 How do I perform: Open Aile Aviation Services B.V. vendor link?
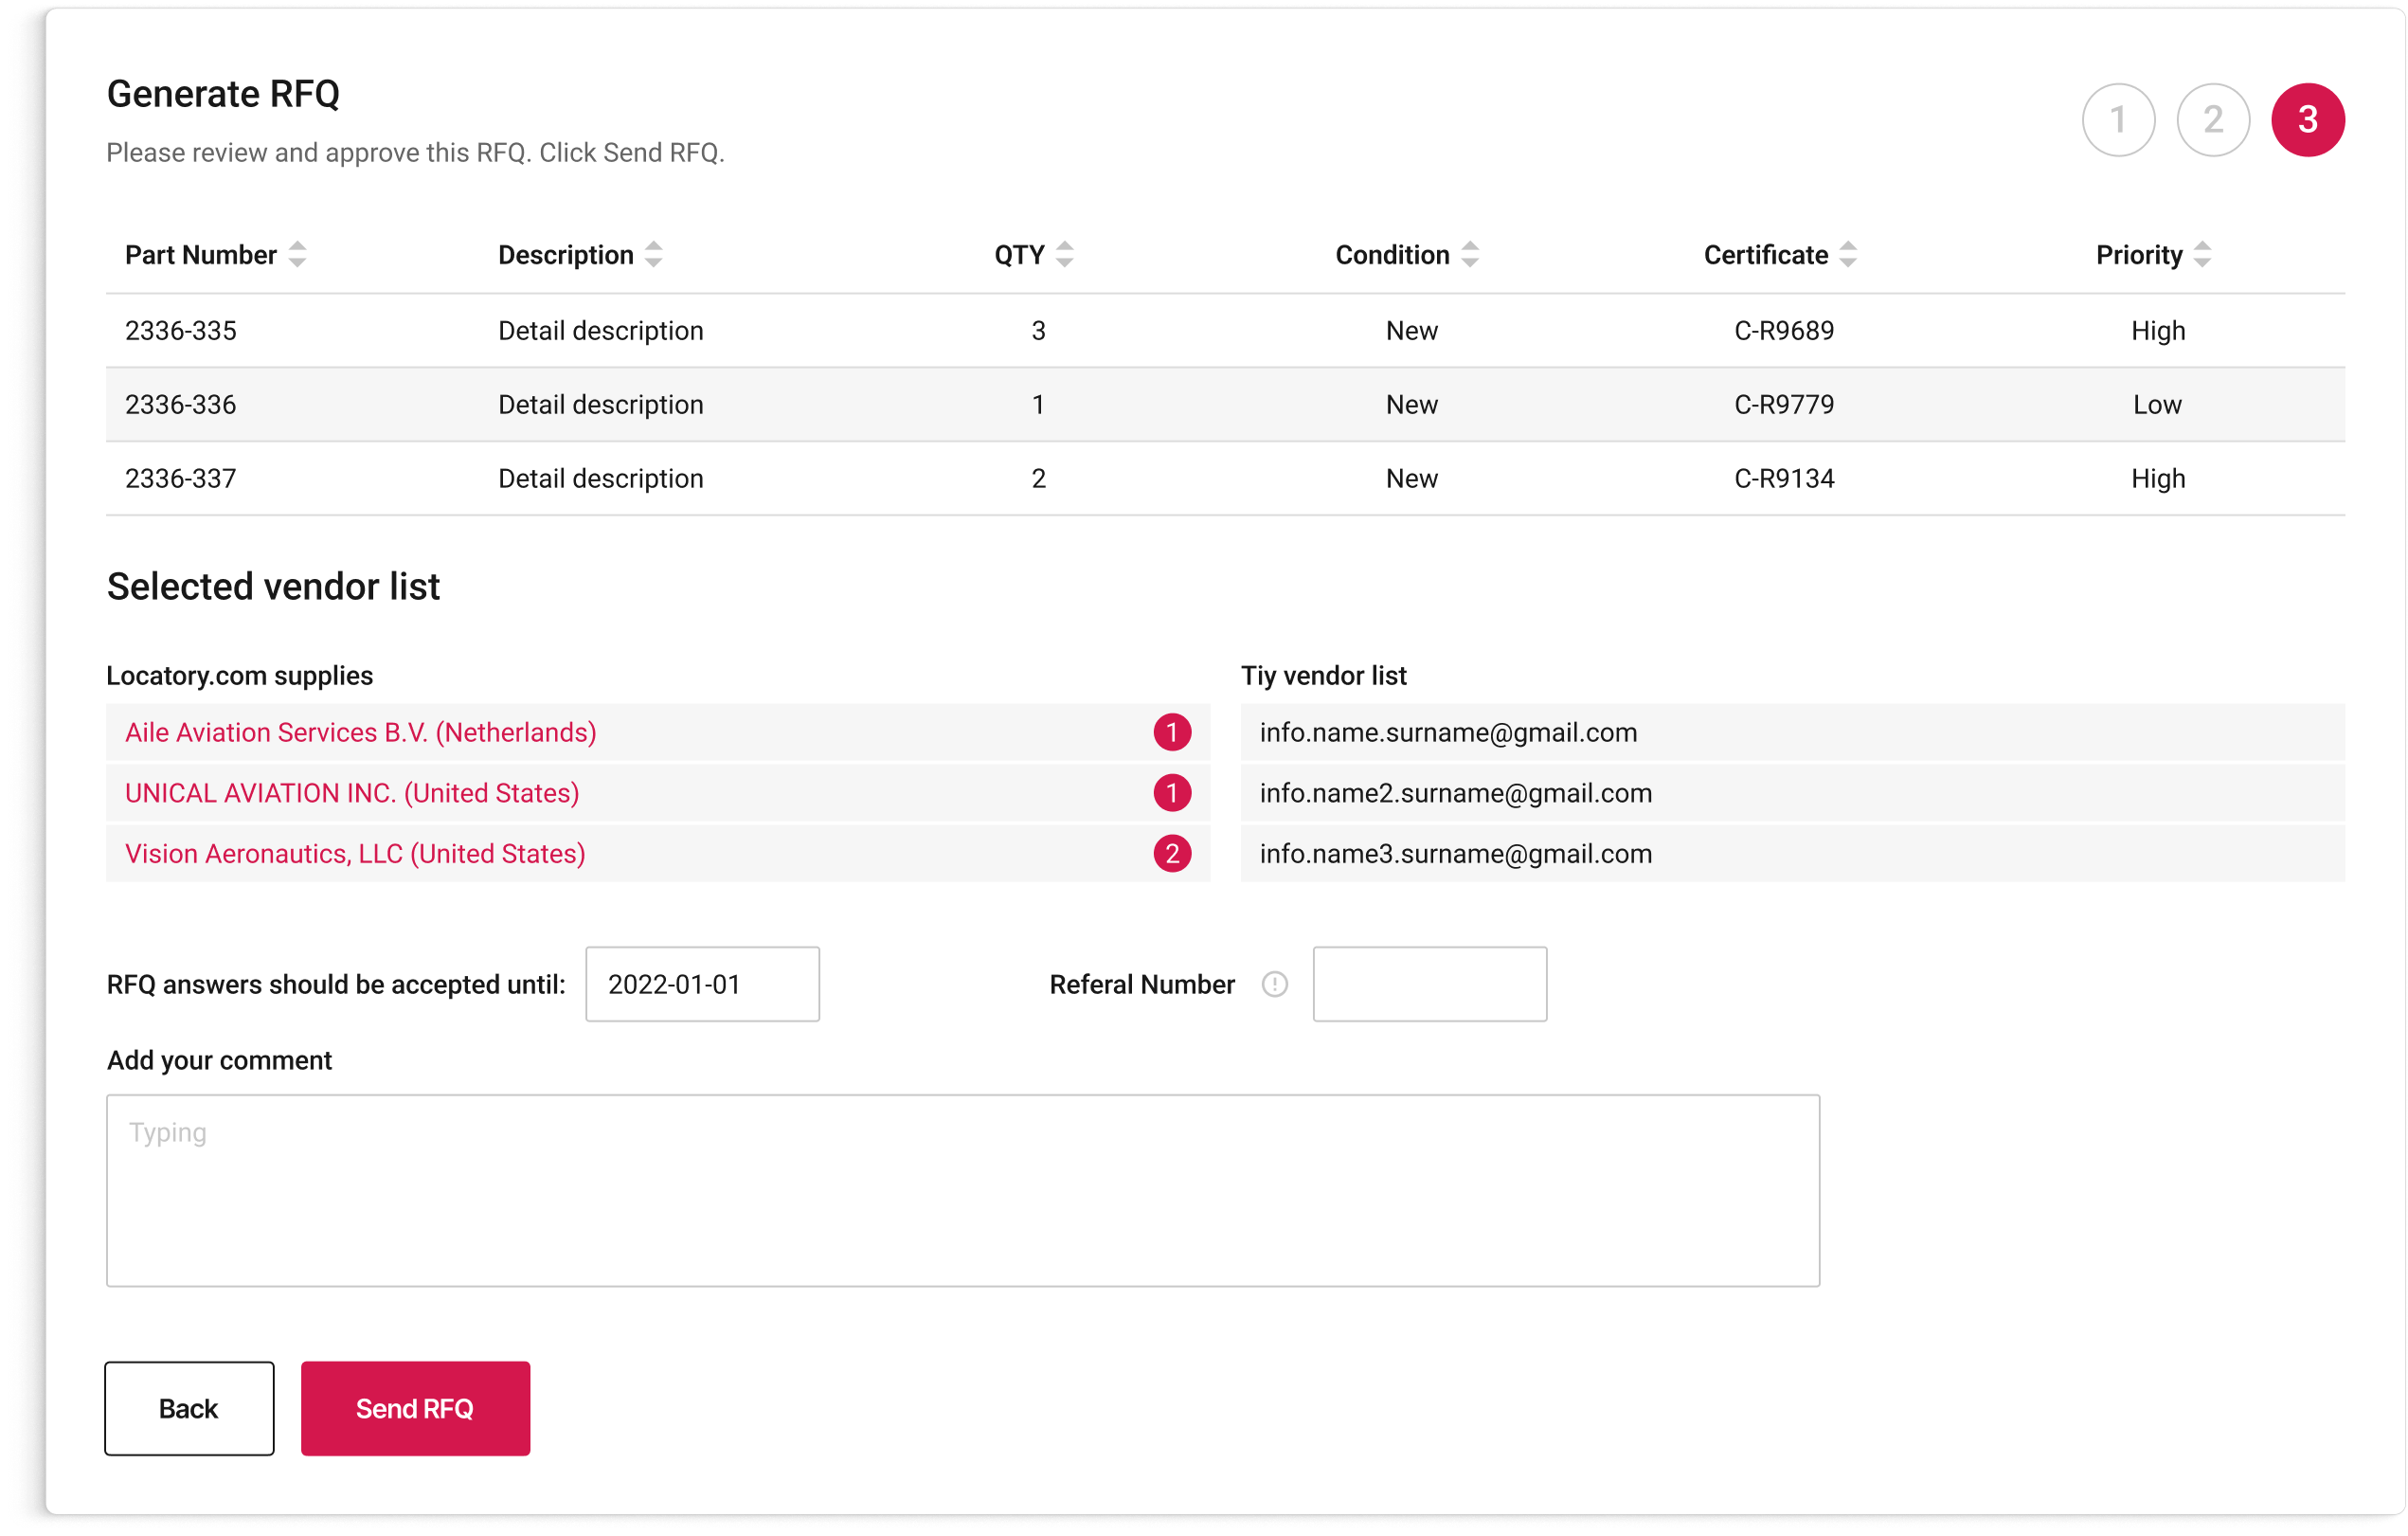tap(360, 733)
